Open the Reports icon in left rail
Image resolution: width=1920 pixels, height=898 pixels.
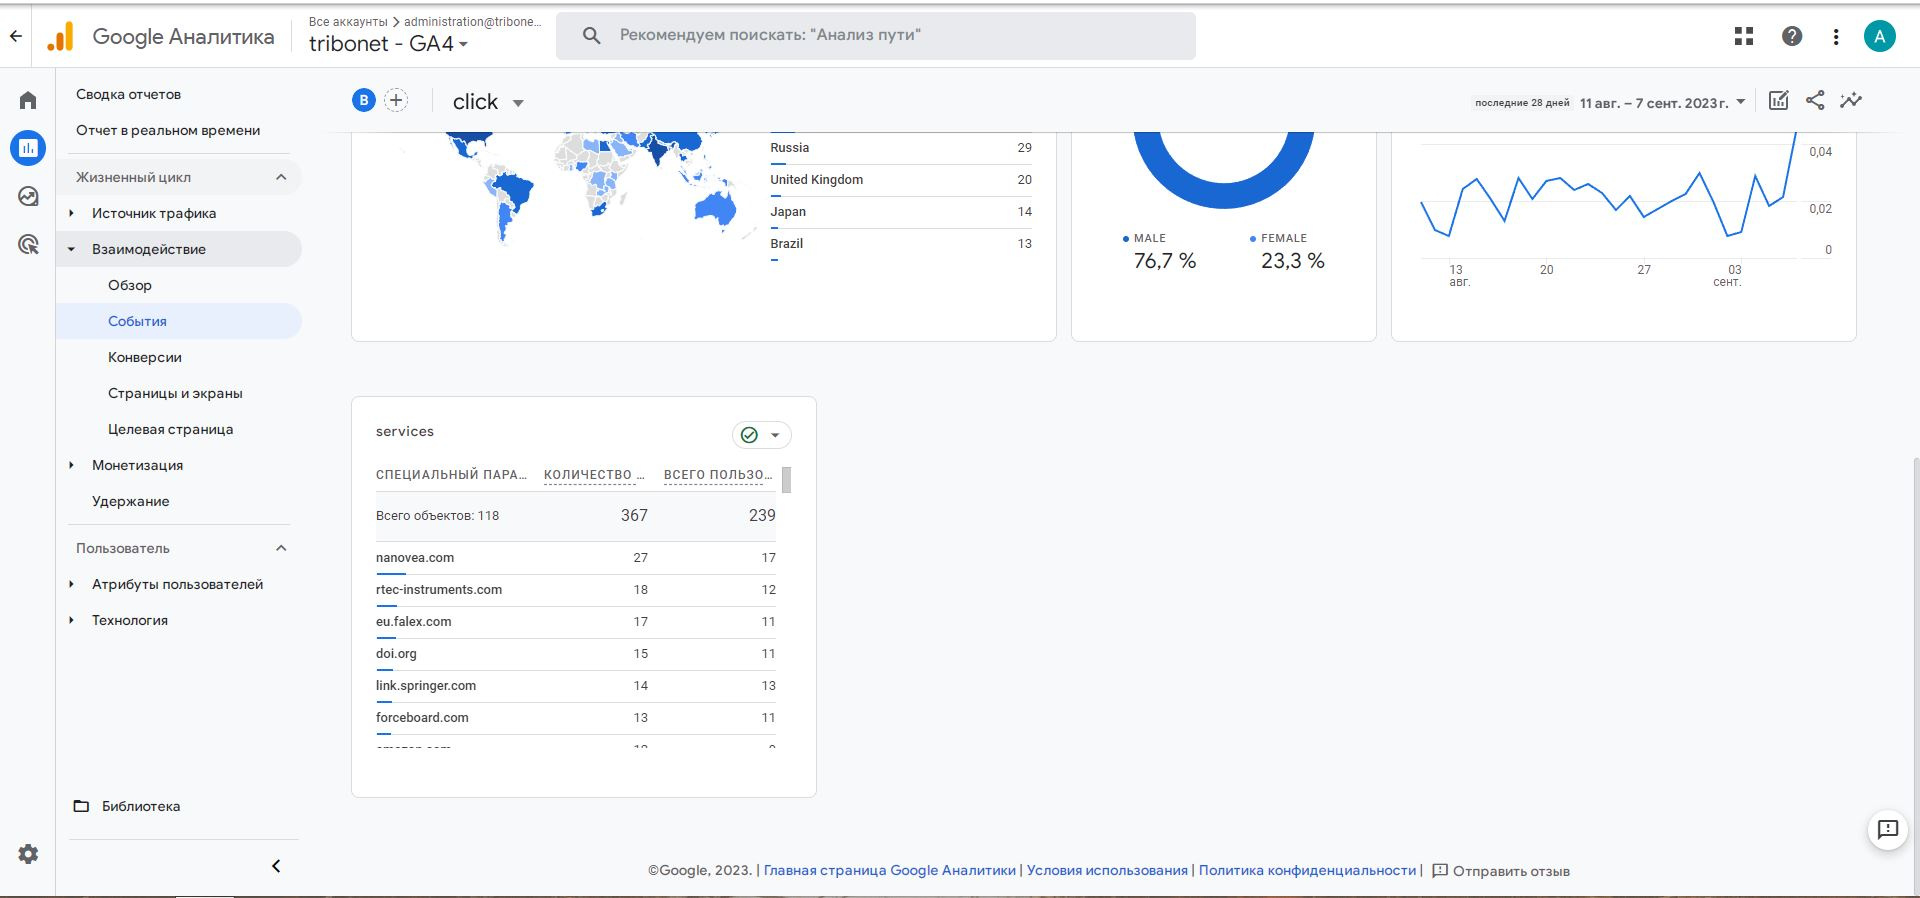click(28, 148)
